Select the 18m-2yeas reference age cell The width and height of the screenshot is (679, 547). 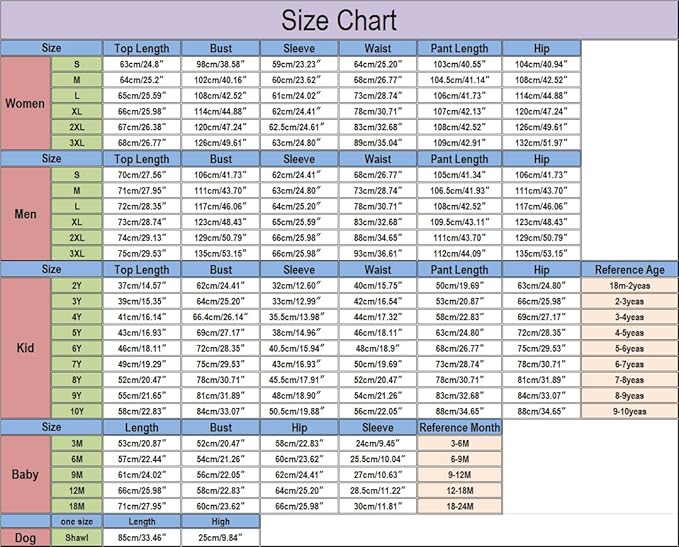pyautogui.click(x=630, y=285)
